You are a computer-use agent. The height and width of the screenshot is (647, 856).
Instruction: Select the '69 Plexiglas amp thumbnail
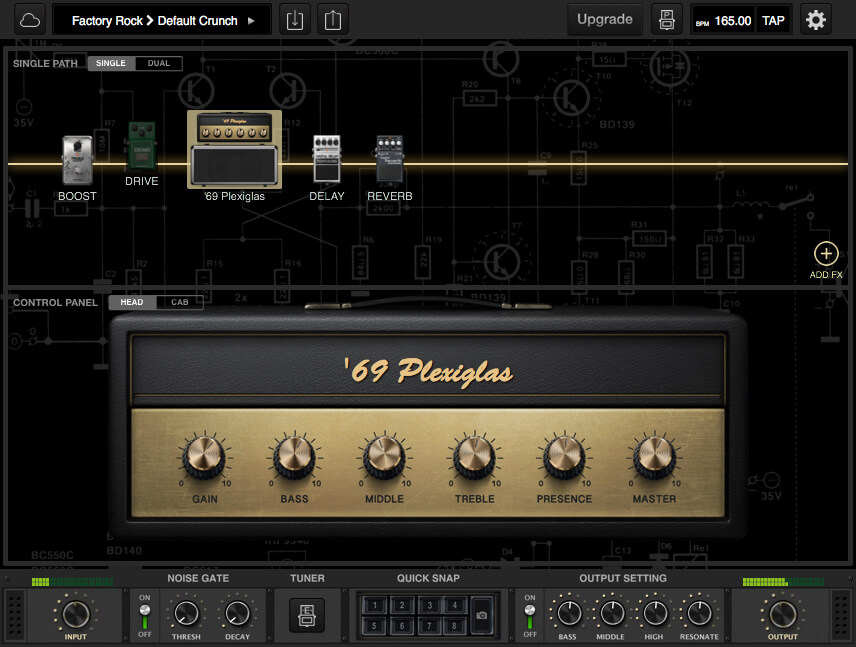pyautogui.click(x=234, y=149)
